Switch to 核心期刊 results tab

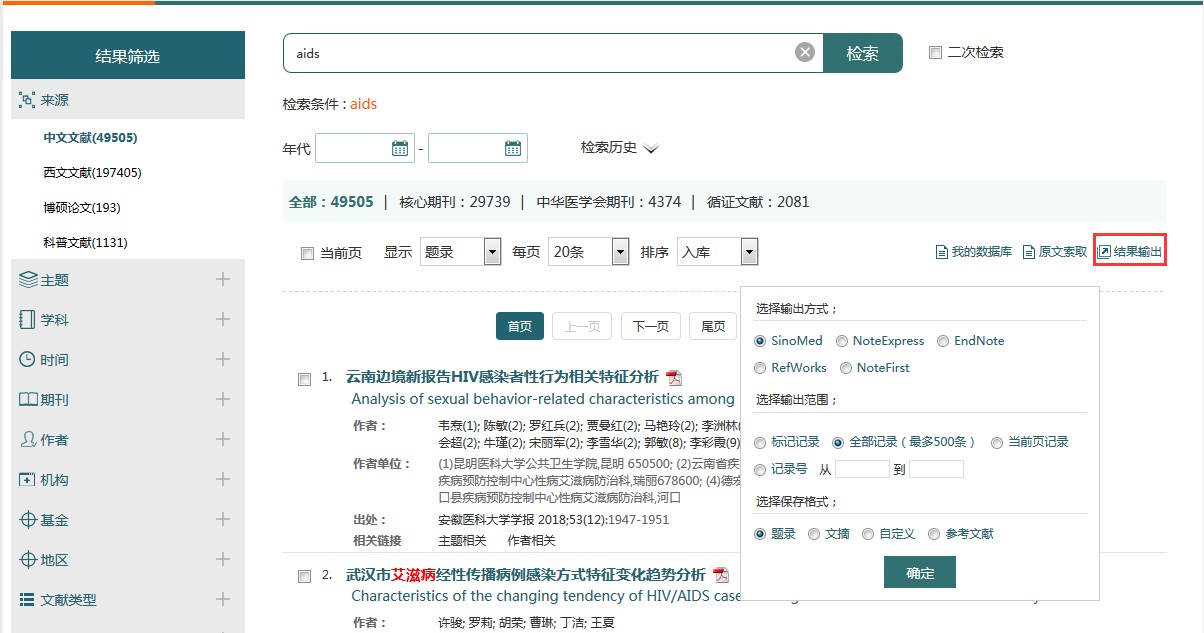454,202
